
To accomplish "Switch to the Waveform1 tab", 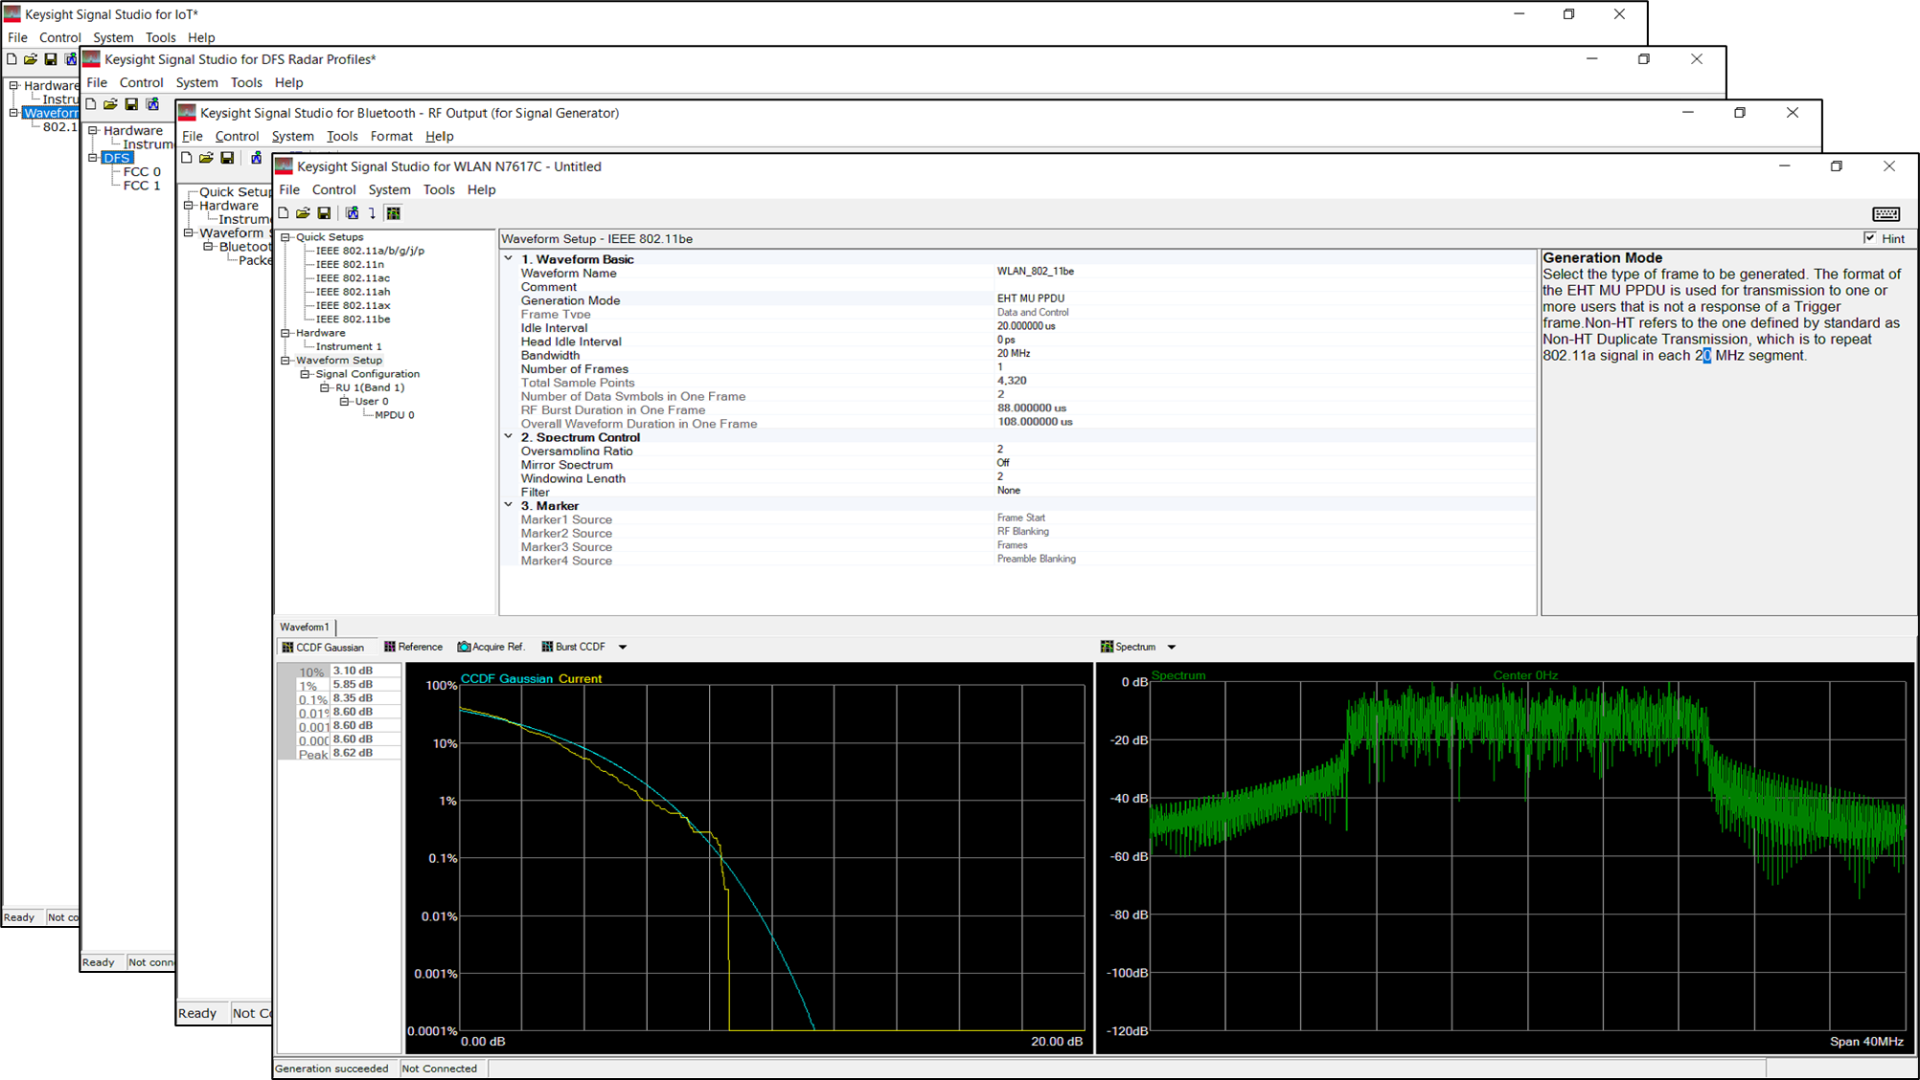I will point(304,627).
